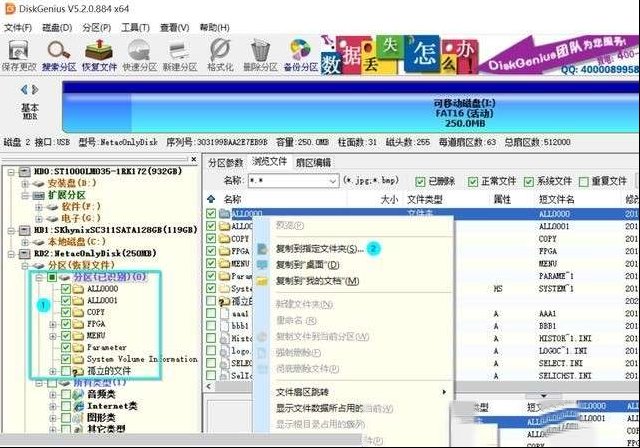Open the 名称 file filter dropdown

[331, 181]
